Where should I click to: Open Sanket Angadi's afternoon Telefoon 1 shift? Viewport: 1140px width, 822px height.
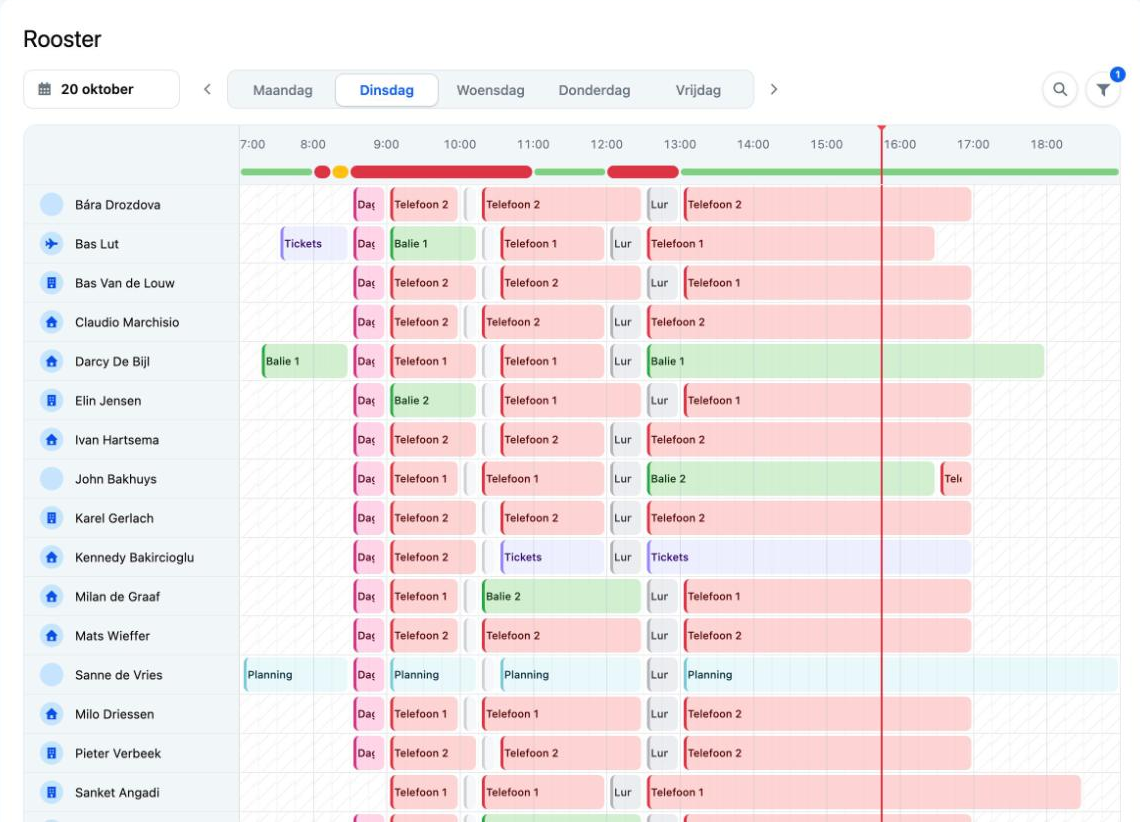tap(864, 793)
